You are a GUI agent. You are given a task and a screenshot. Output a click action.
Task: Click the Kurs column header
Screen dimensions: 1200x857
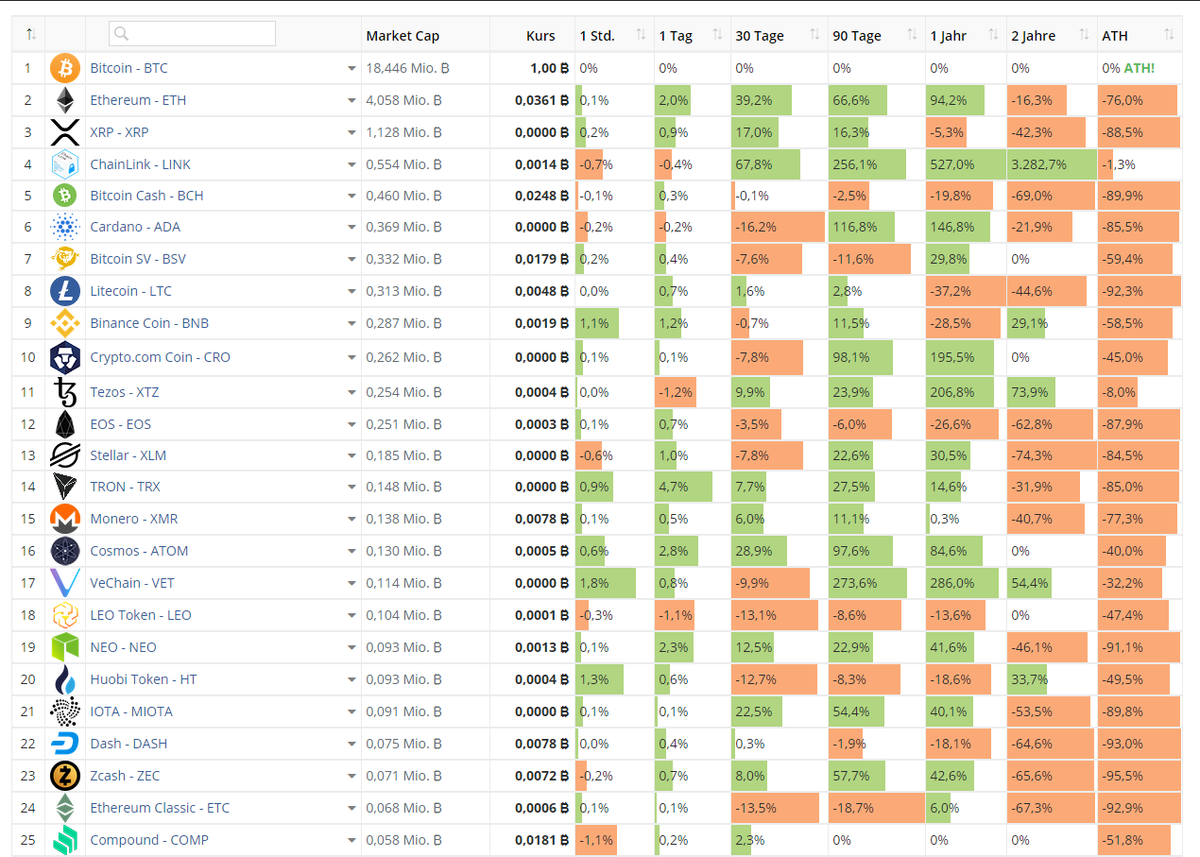coord(541,36)
